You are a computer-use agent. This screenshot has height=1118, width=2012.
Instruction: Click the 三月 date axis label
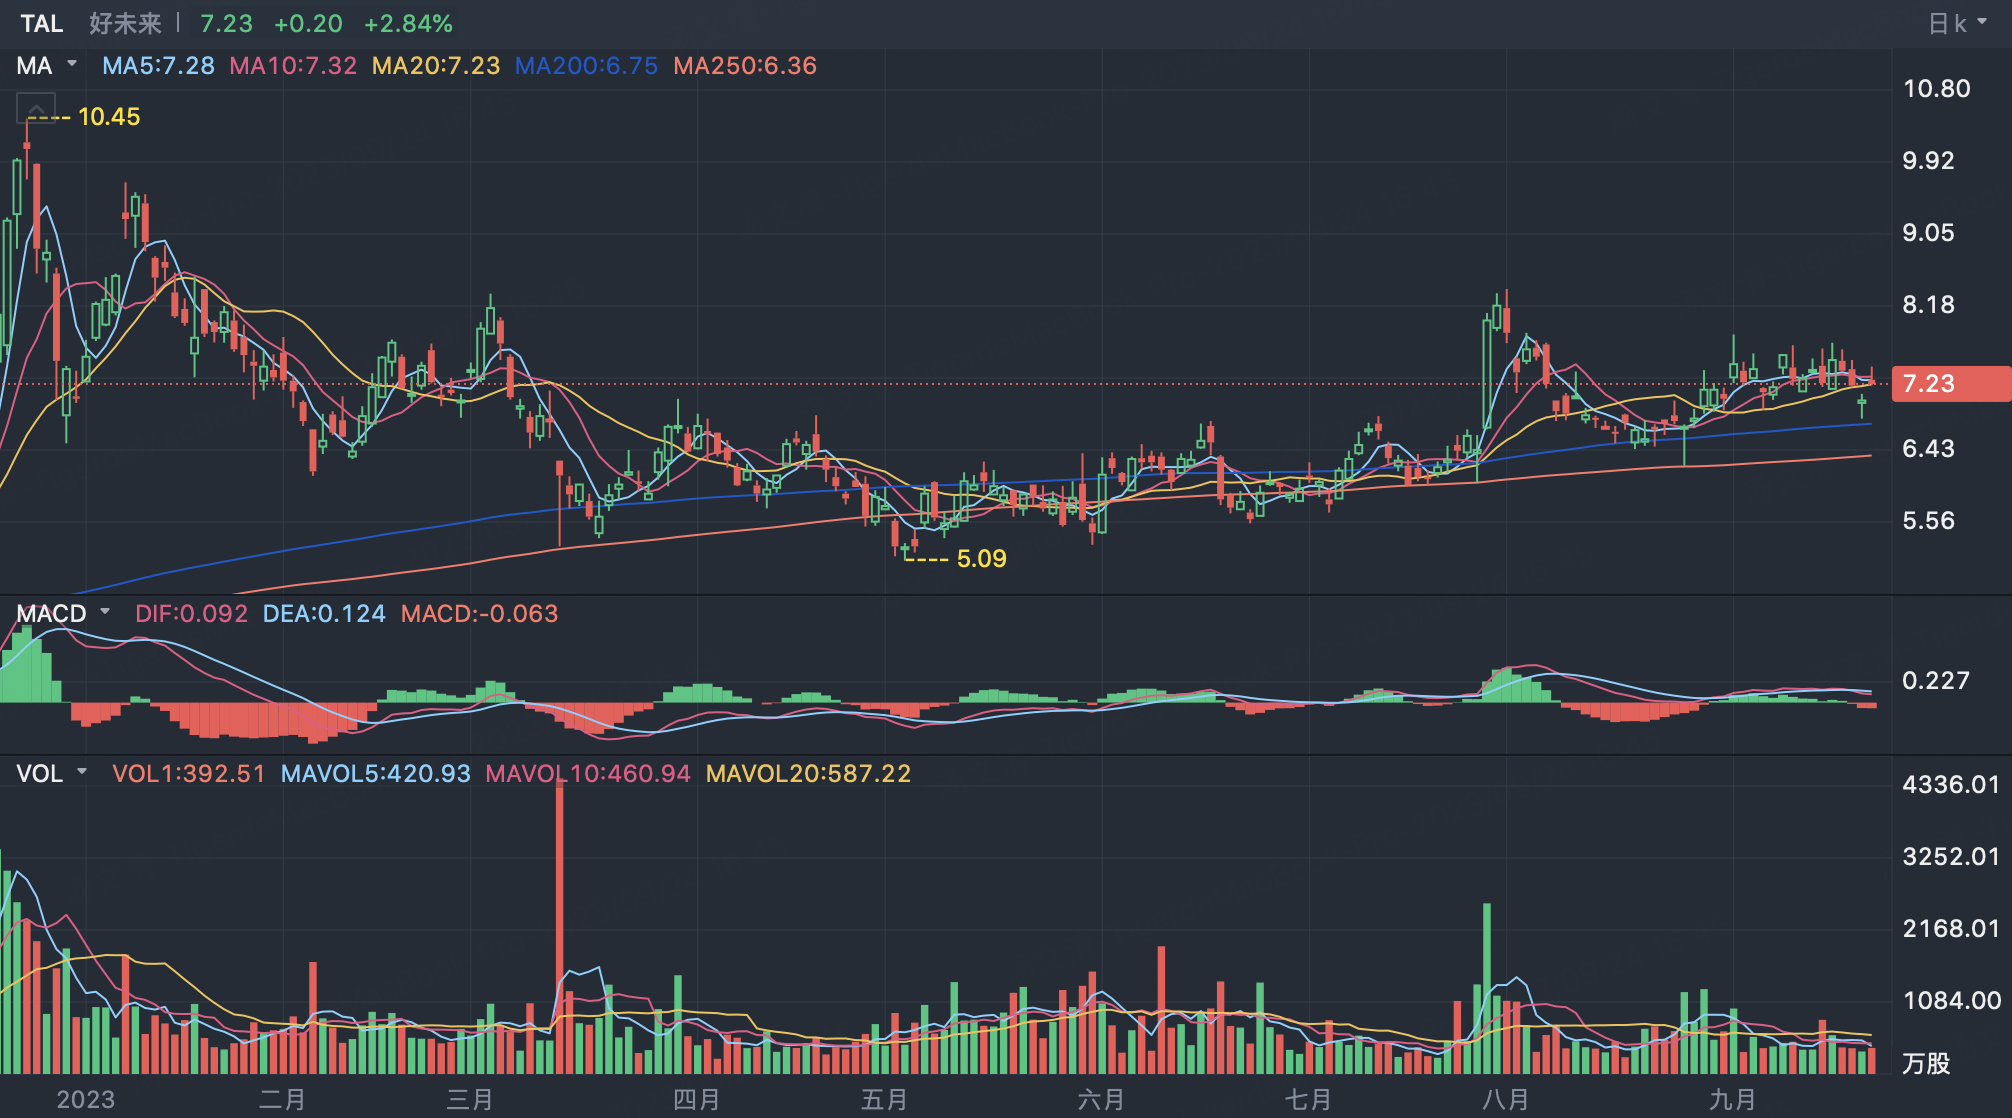pyautogui.click(x=469, y=1099)
